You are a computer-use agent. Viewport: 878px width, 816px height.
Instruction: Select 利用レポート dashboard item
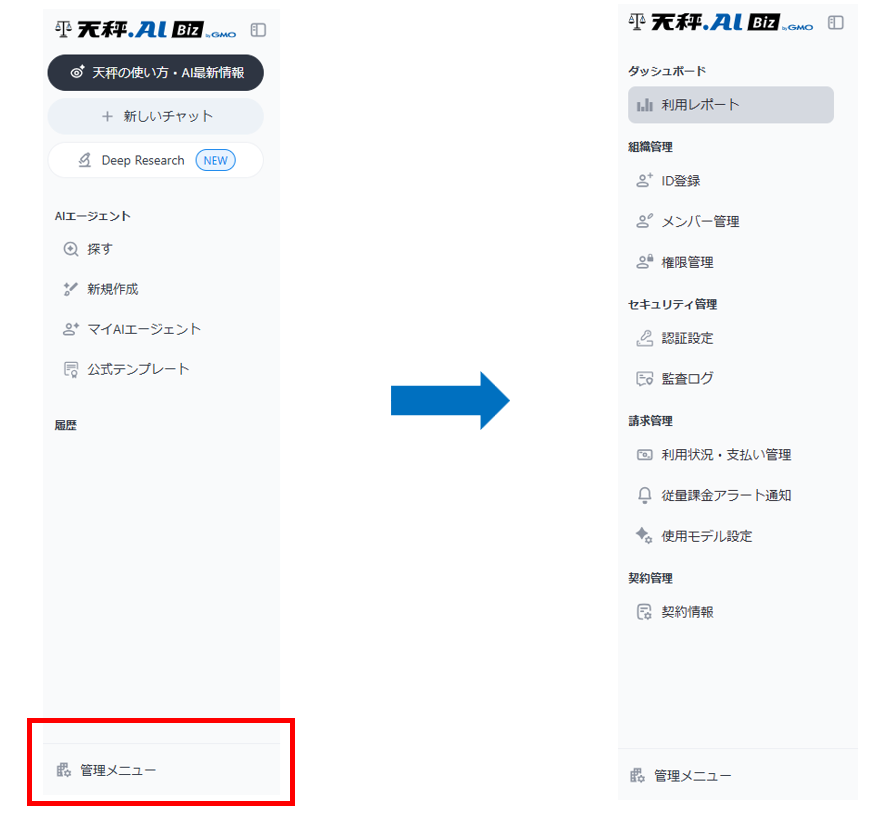point(731,105)
